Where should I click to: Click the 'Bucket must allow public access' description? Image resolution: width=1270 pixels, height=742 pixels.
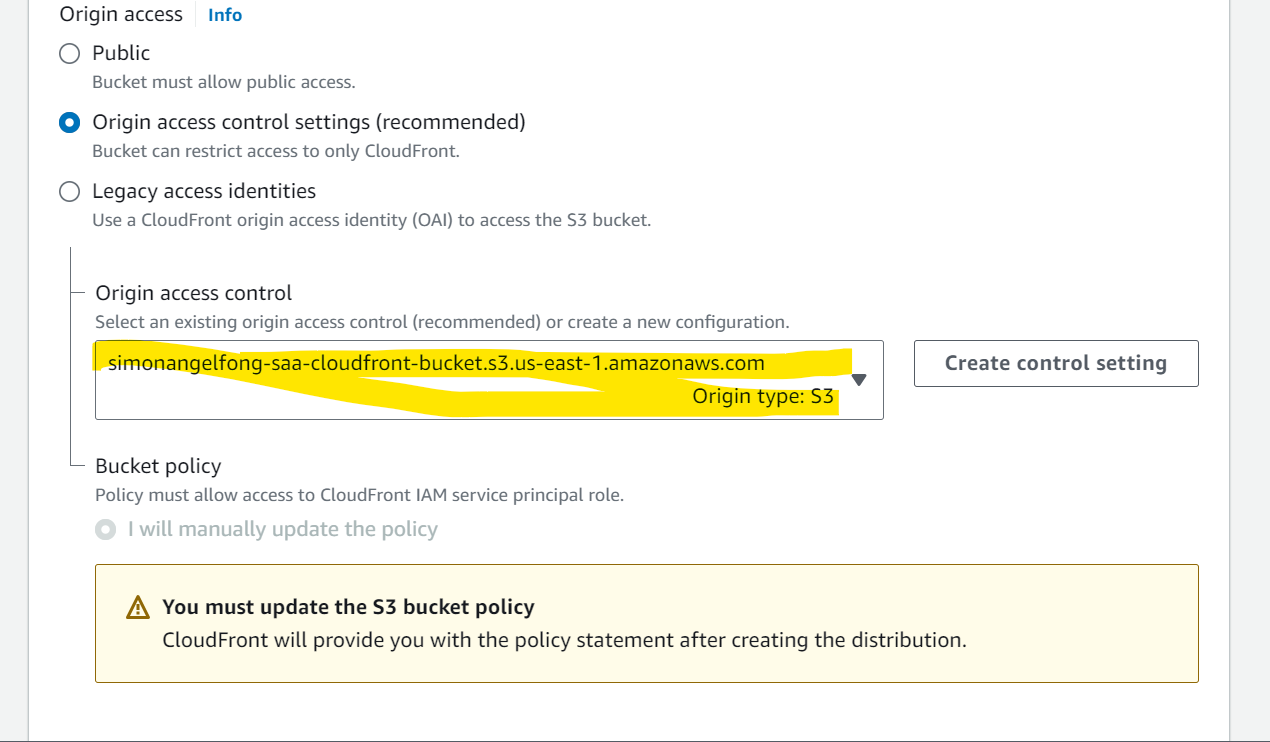pyautogui.click(x=224, y=82)
